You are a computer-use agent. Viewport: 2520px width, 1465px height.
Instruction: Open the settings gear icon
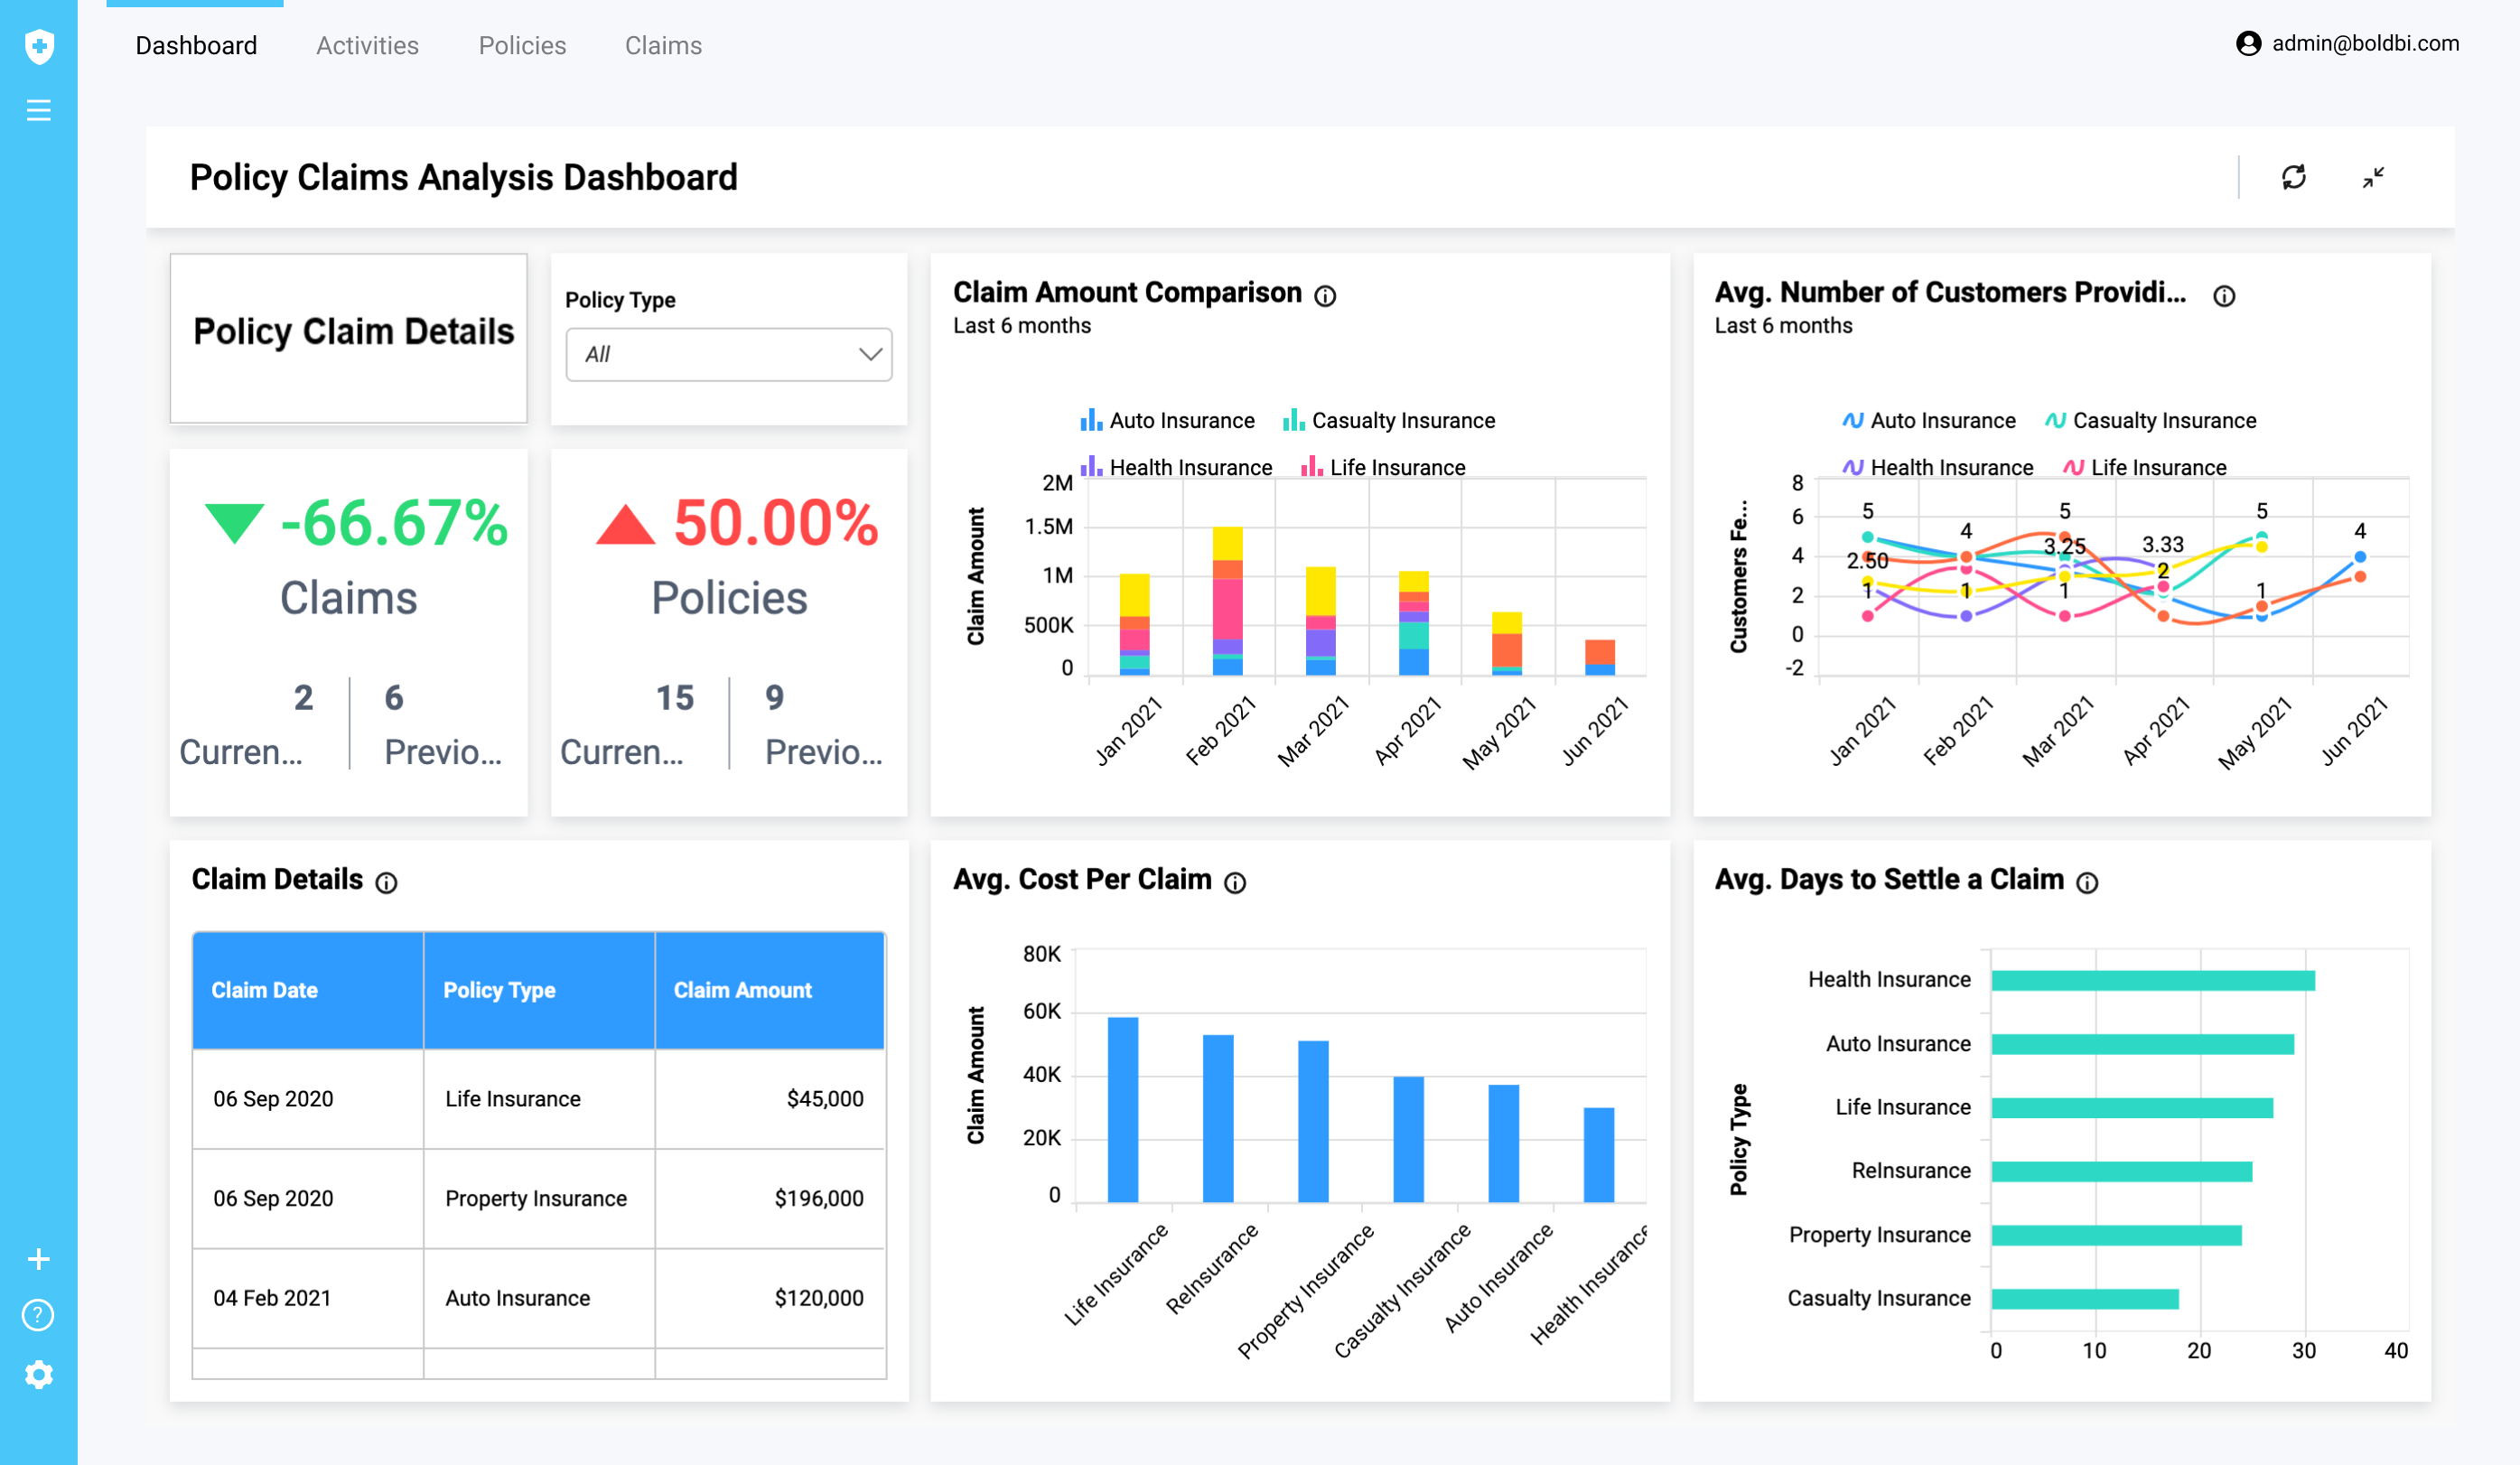click(x=39, y=1374)
